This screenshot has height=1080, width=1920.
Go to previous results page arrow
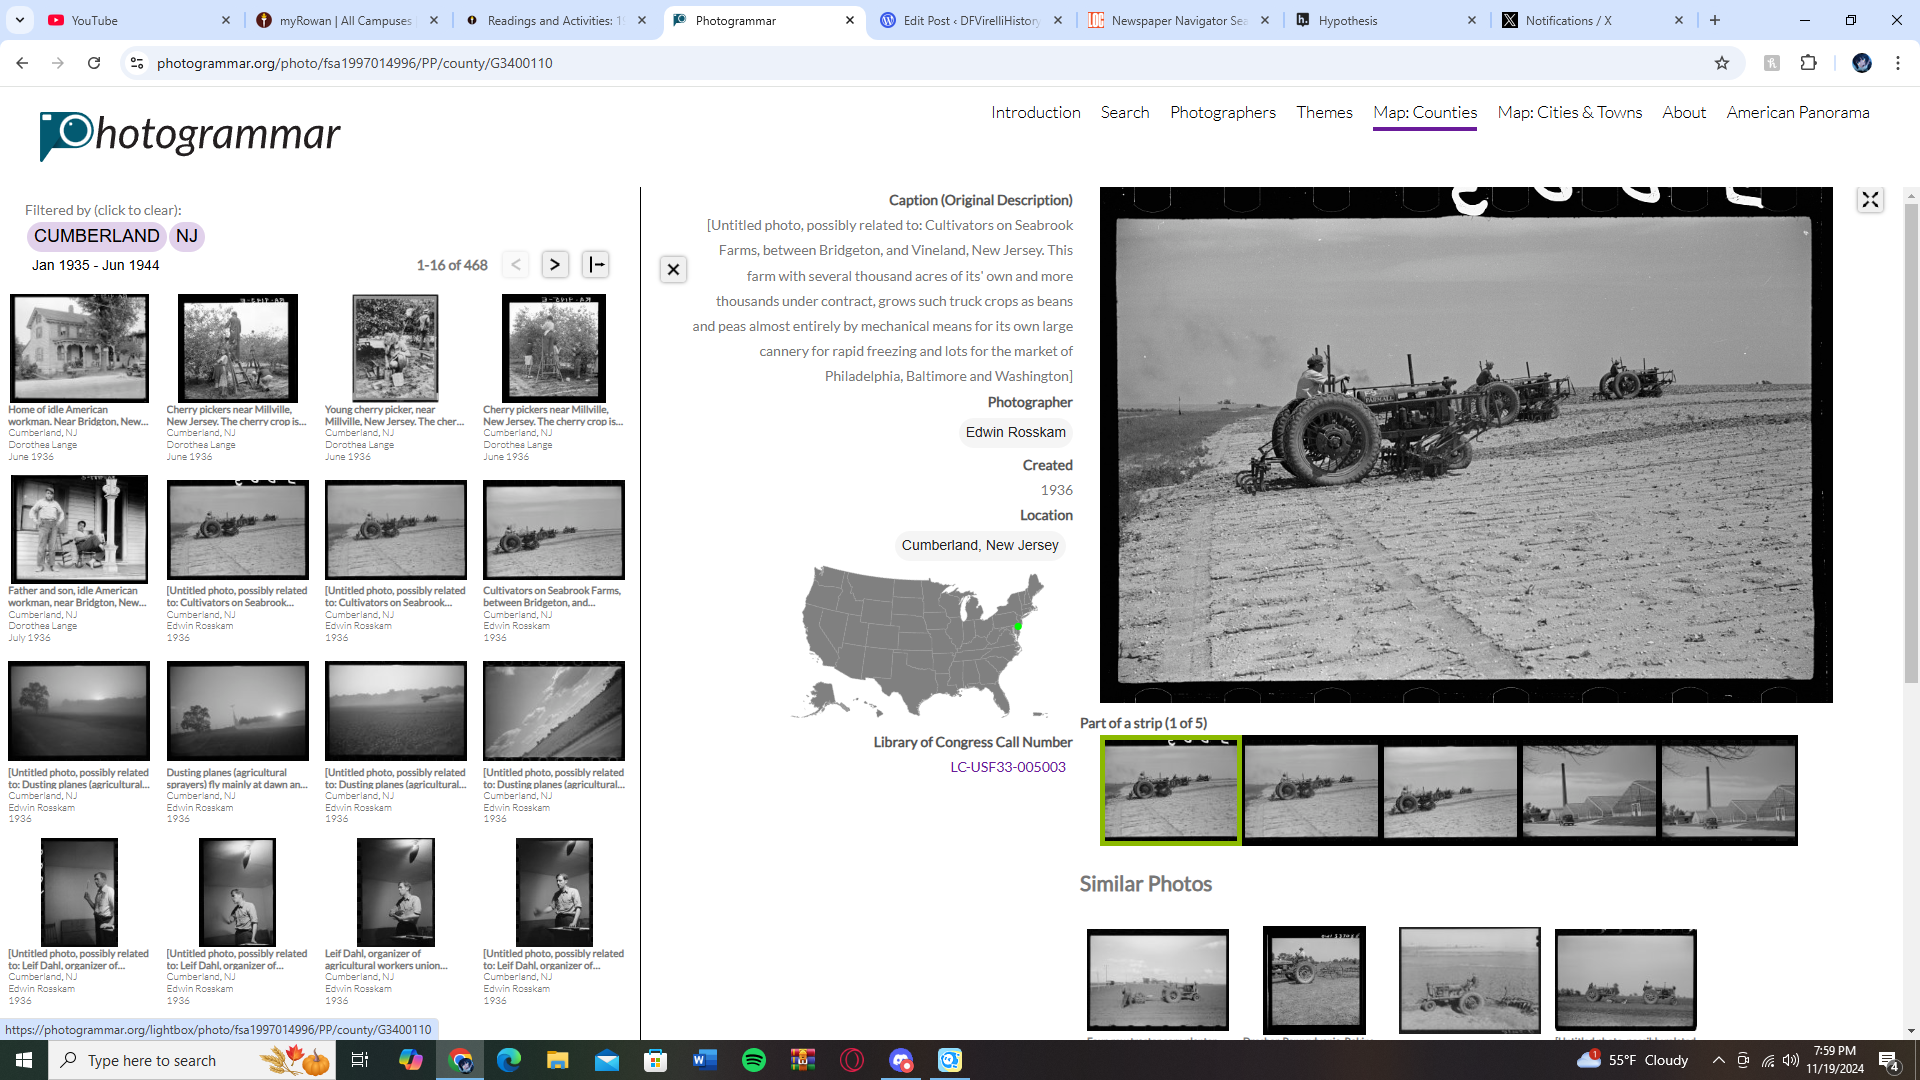pyautogui.click(x=516, y=265)
